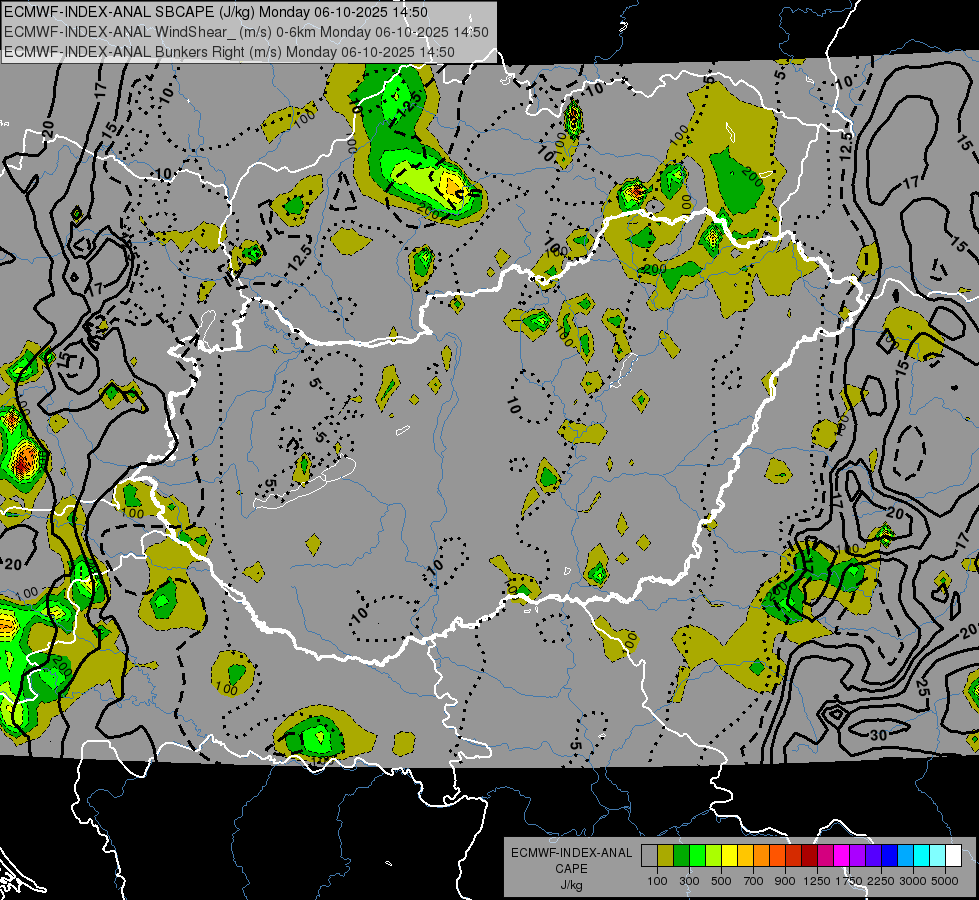Pick the white swatch at legend end

click(x=954, y=856)
